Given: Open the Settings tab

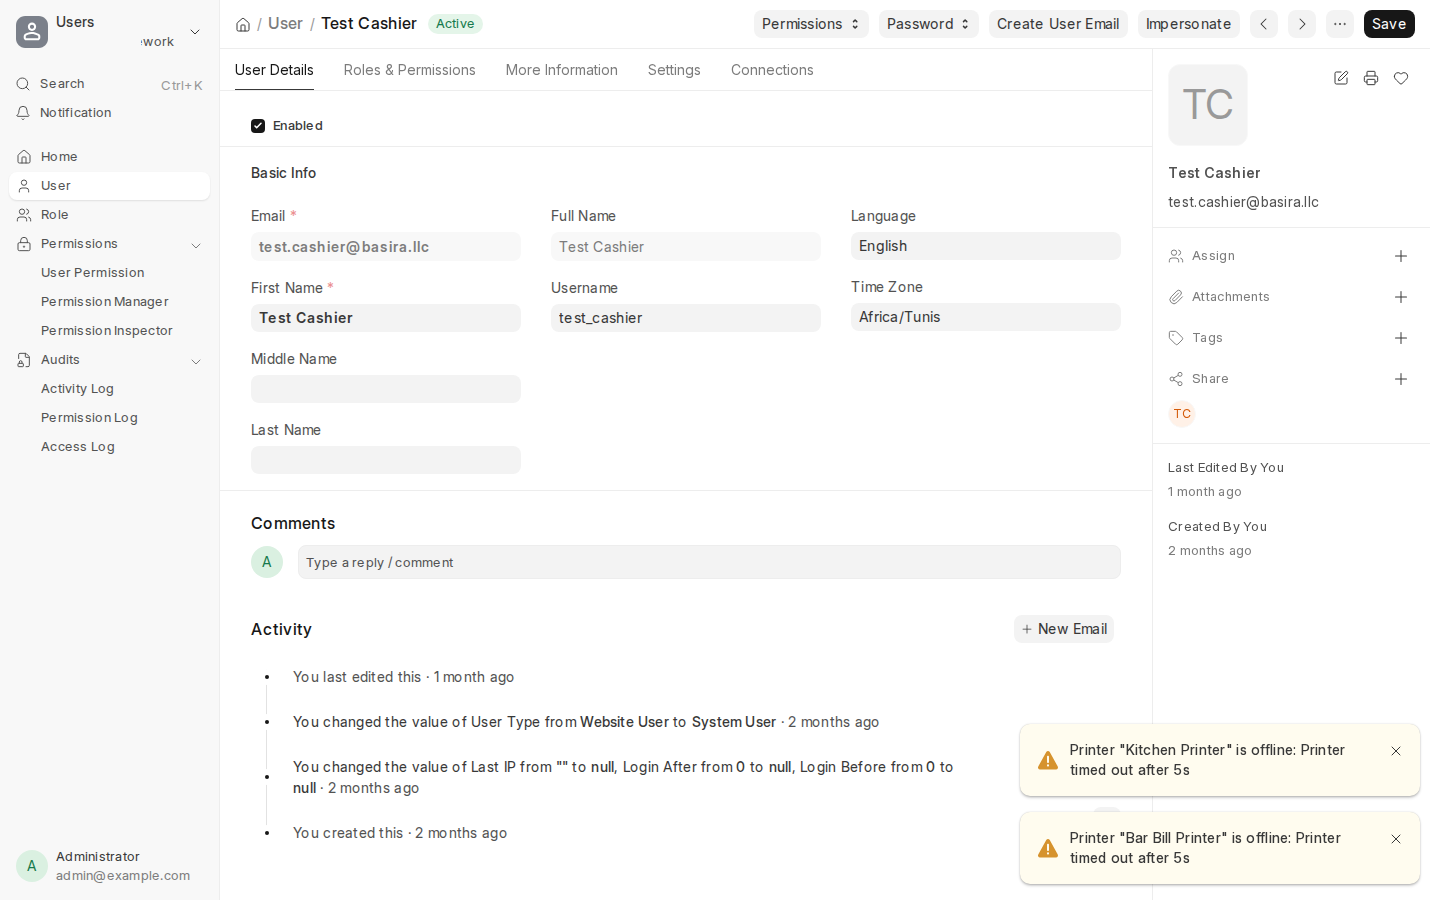Looking at the screenshot, I should coord(674,70).
